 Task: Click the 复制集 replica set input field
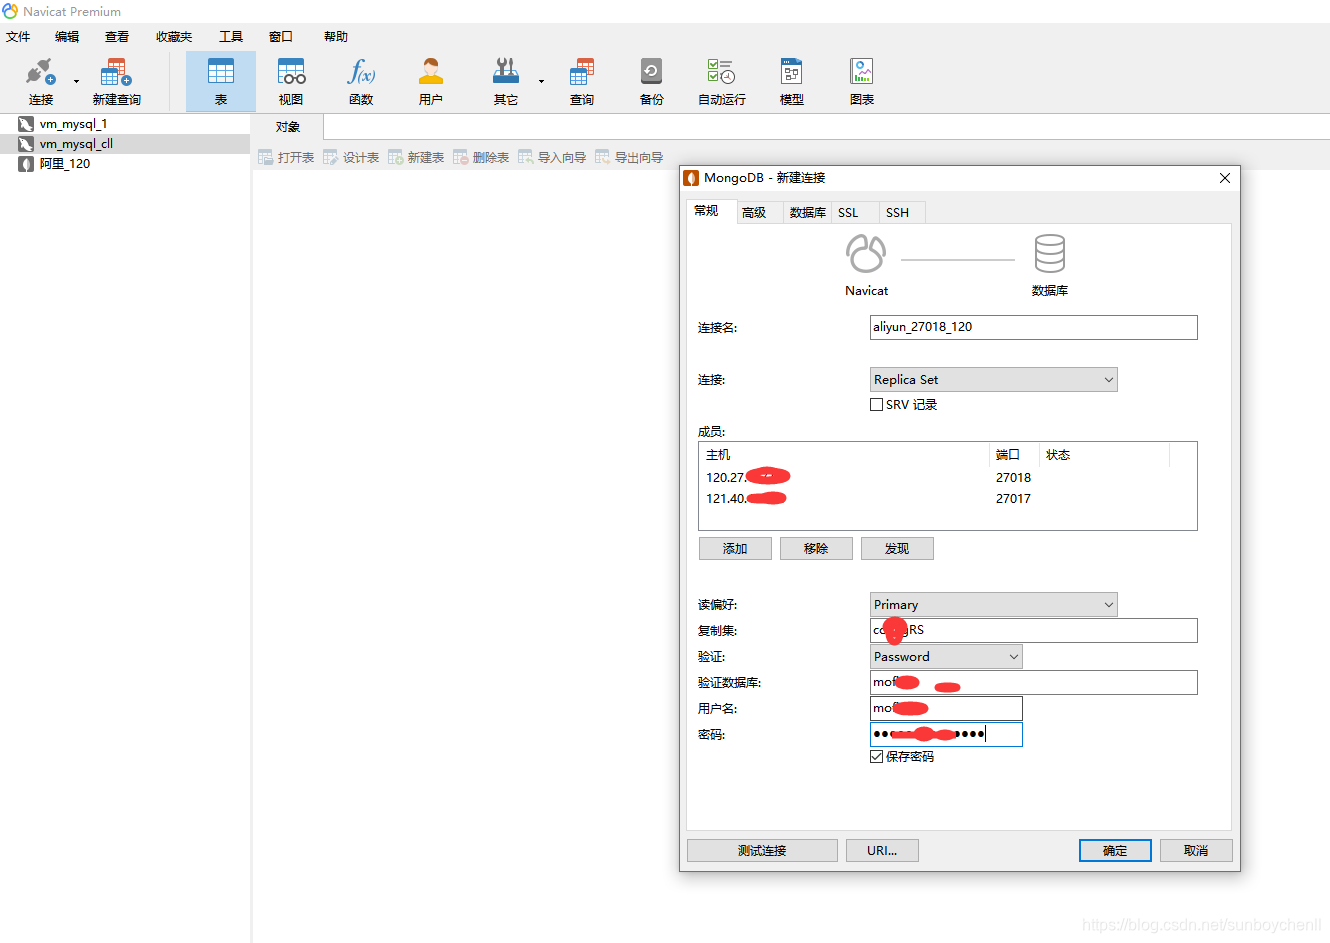click(1033, 630)
